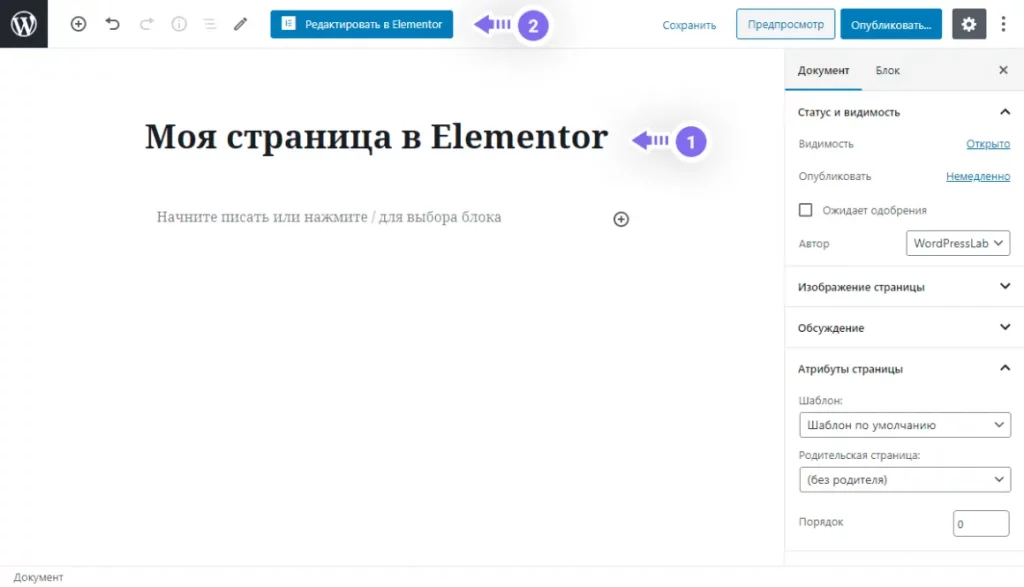Open Шаблон по умолчанию dropdown
The height and width of the screenshot is (587, 1024).
pos(904,425)
